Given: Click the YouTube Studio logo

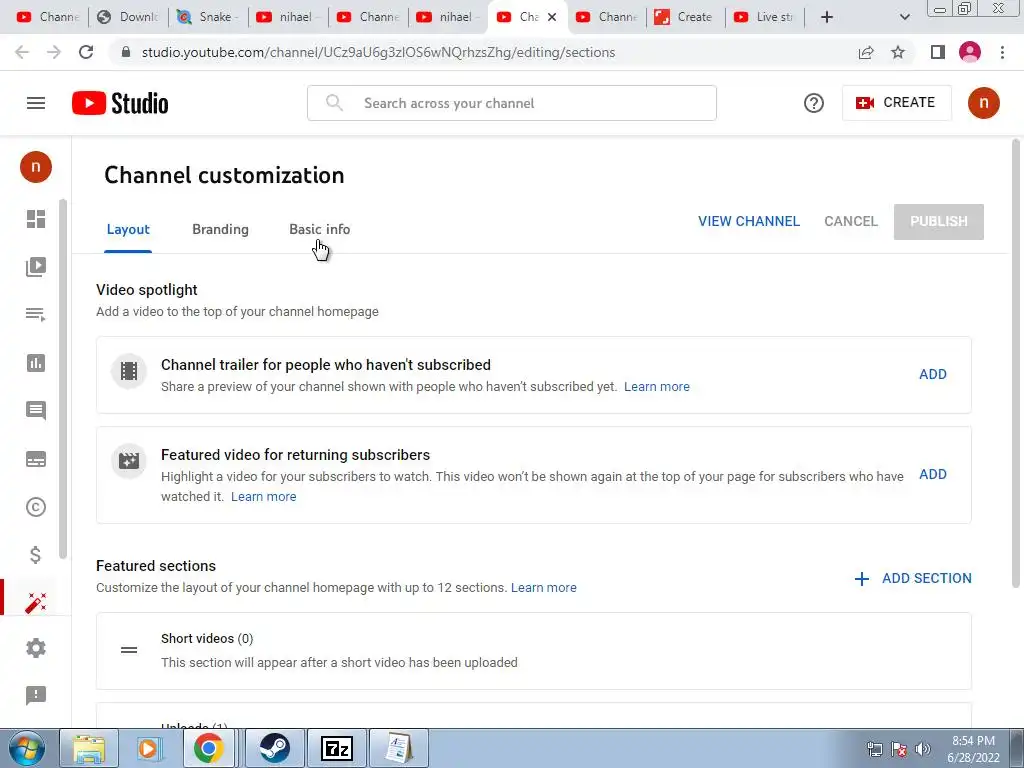Looking at the screenshot, I should (x=120, y=103).
